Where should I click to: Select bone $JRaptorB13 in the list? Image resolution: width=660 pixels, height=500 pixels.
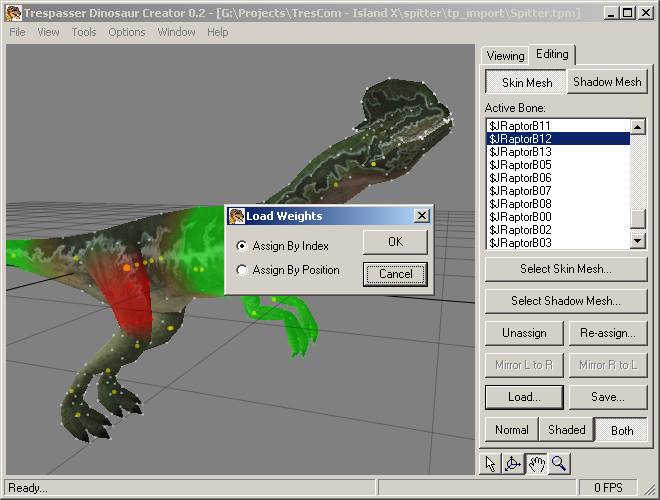pyautogui.click(x=558, y=152)
